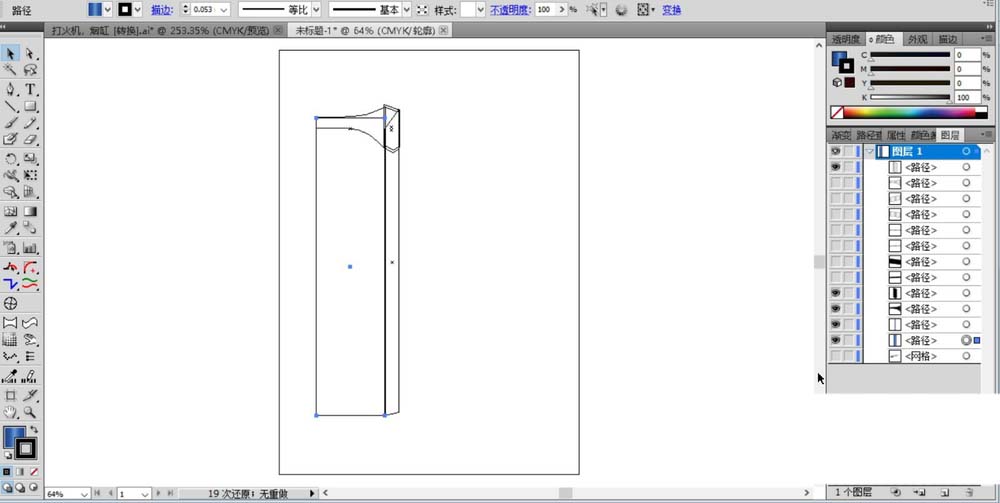Image resolution: width=1000 pixels, height=503 pixels.
Task: Click the swap fill and stroke arrow
Action: (34, 430)
